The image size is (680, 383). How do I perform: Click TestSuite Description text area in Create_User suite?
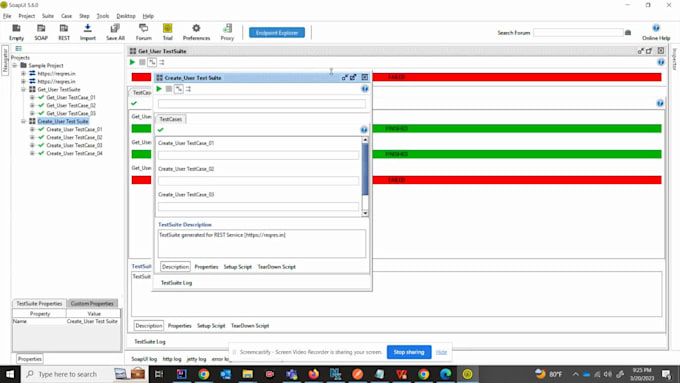pyautogui.click(x=262, y=243)
